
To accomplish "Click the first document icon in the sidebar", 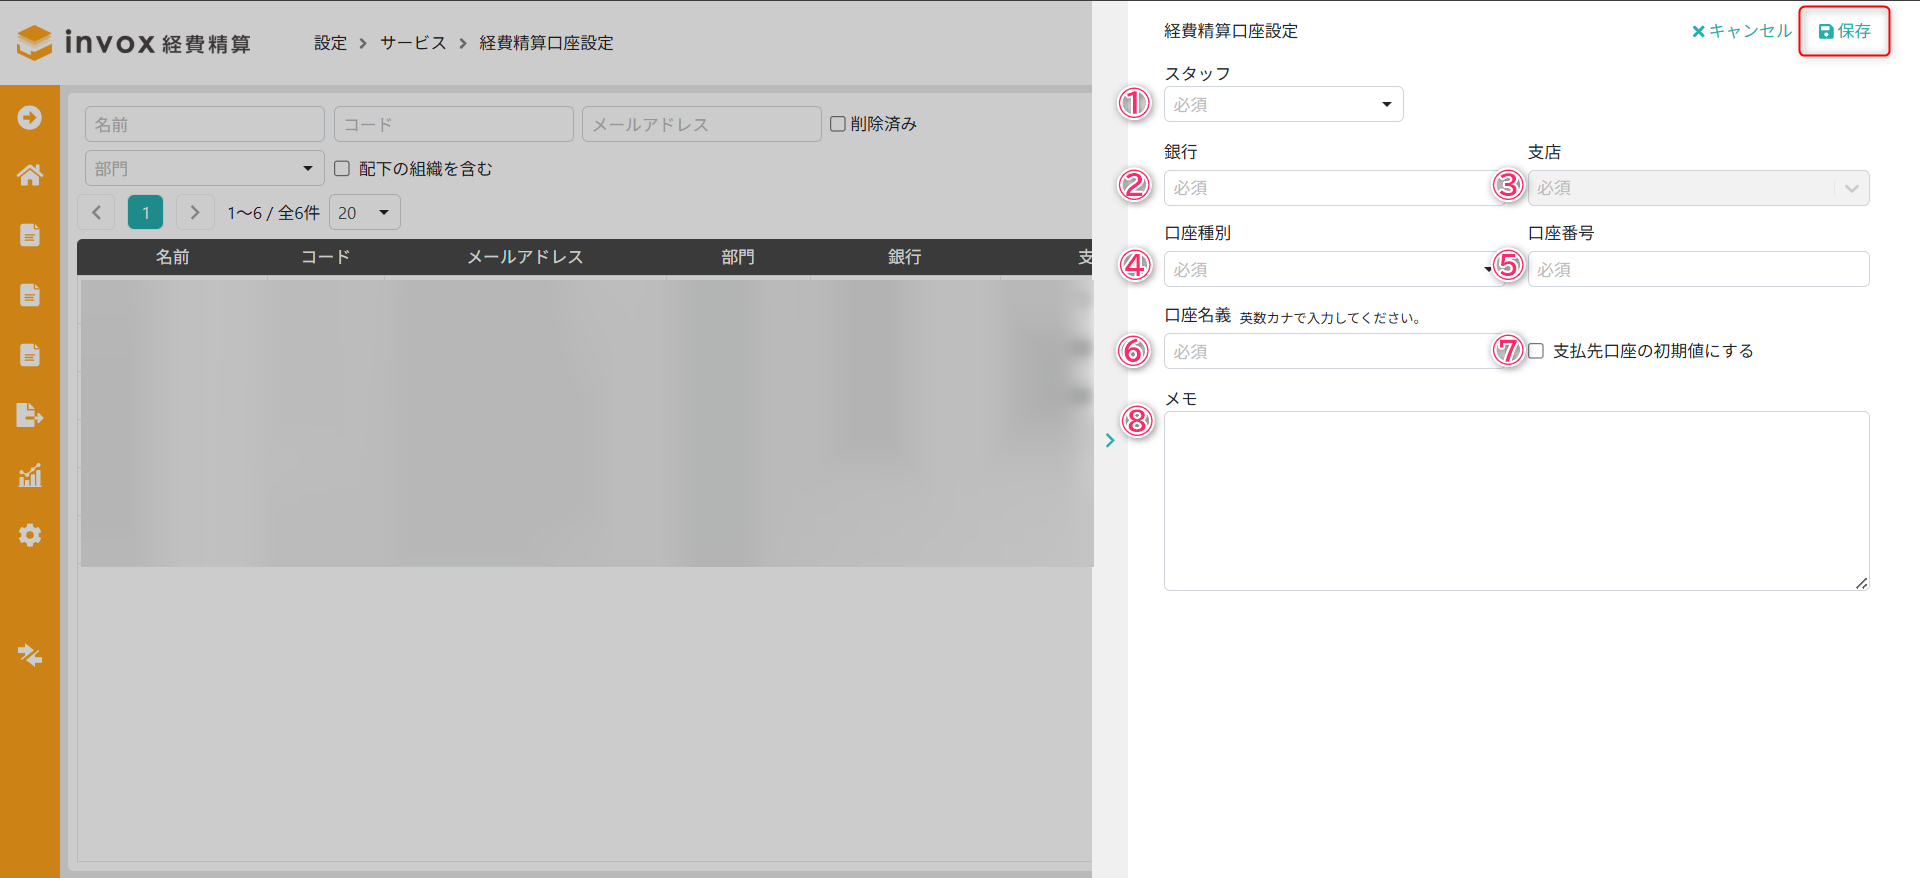I will click(x=30, y=235).
